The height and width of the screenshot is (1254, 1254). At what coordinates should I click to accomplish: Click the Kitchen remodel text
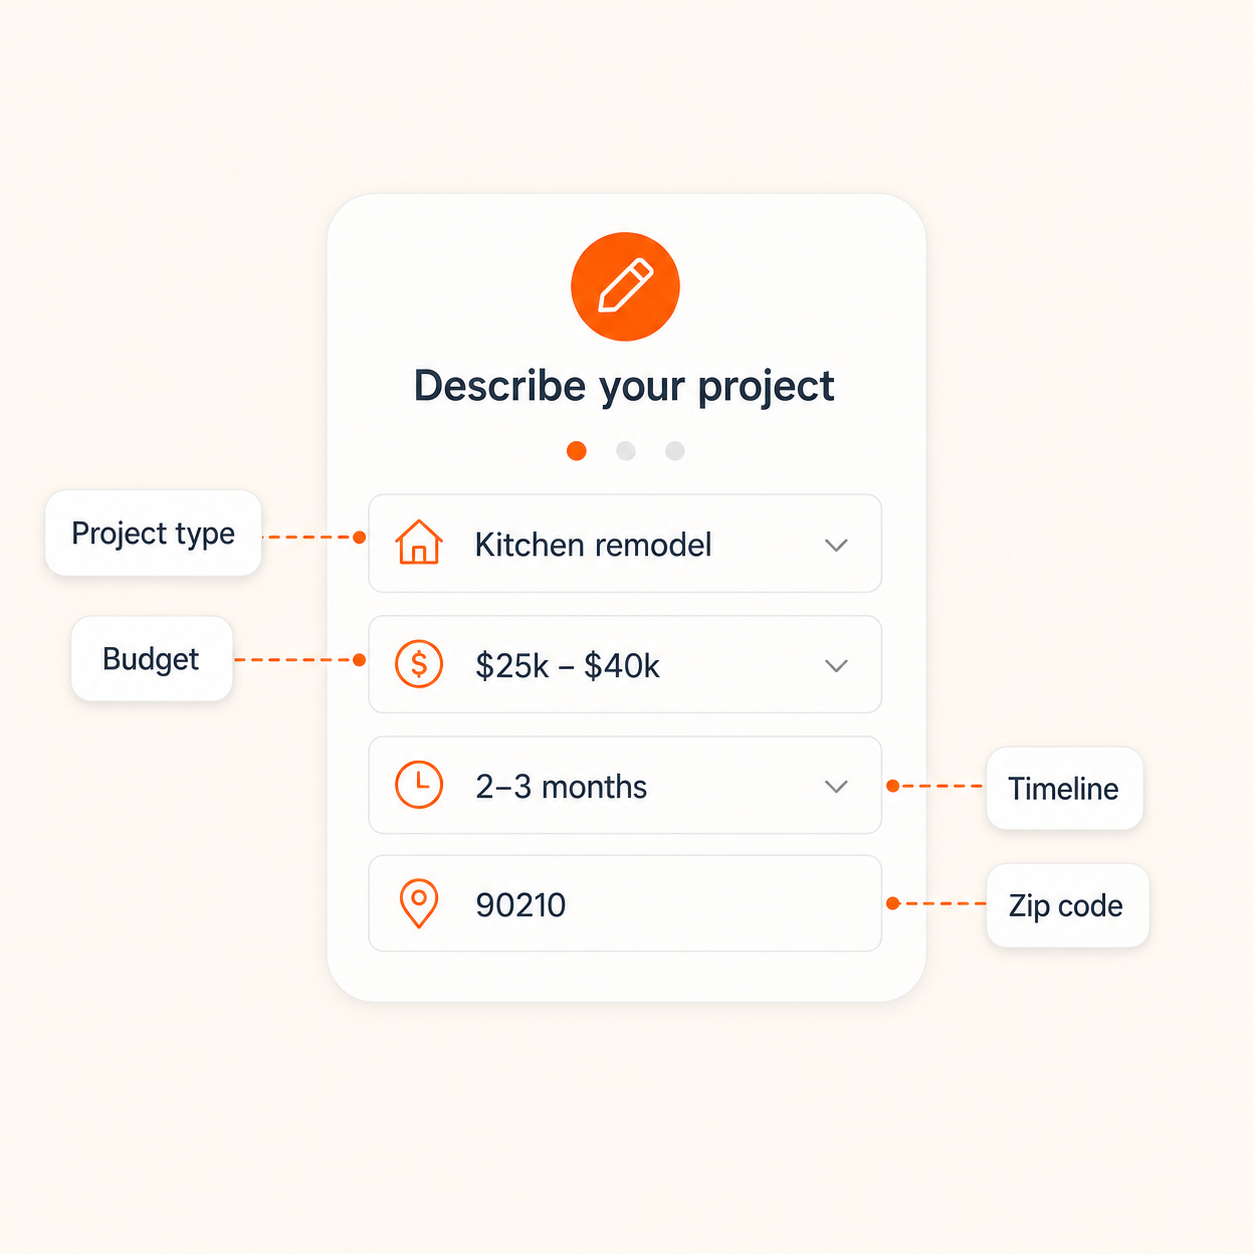593,545
